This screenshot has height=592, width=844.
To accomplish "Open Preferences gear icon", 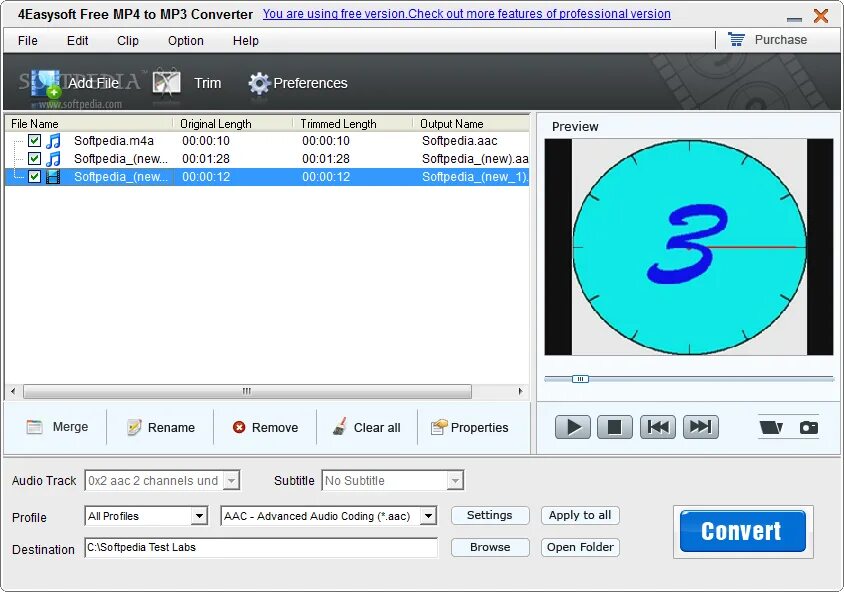I will (x=259, y=83).
